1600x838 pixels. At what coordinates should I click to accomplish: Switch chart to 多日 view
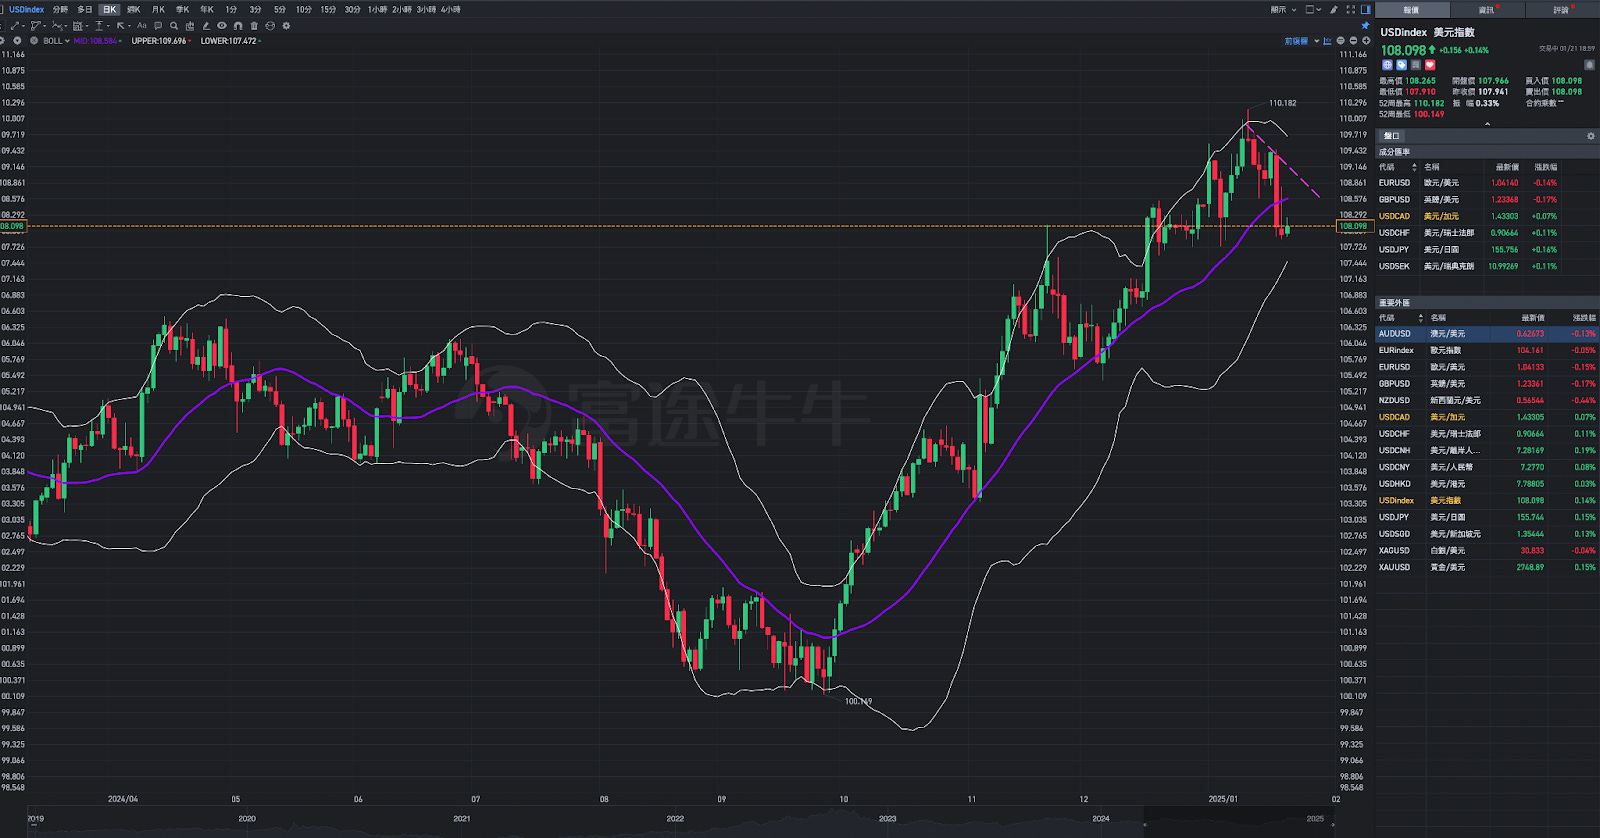[85, 10]
